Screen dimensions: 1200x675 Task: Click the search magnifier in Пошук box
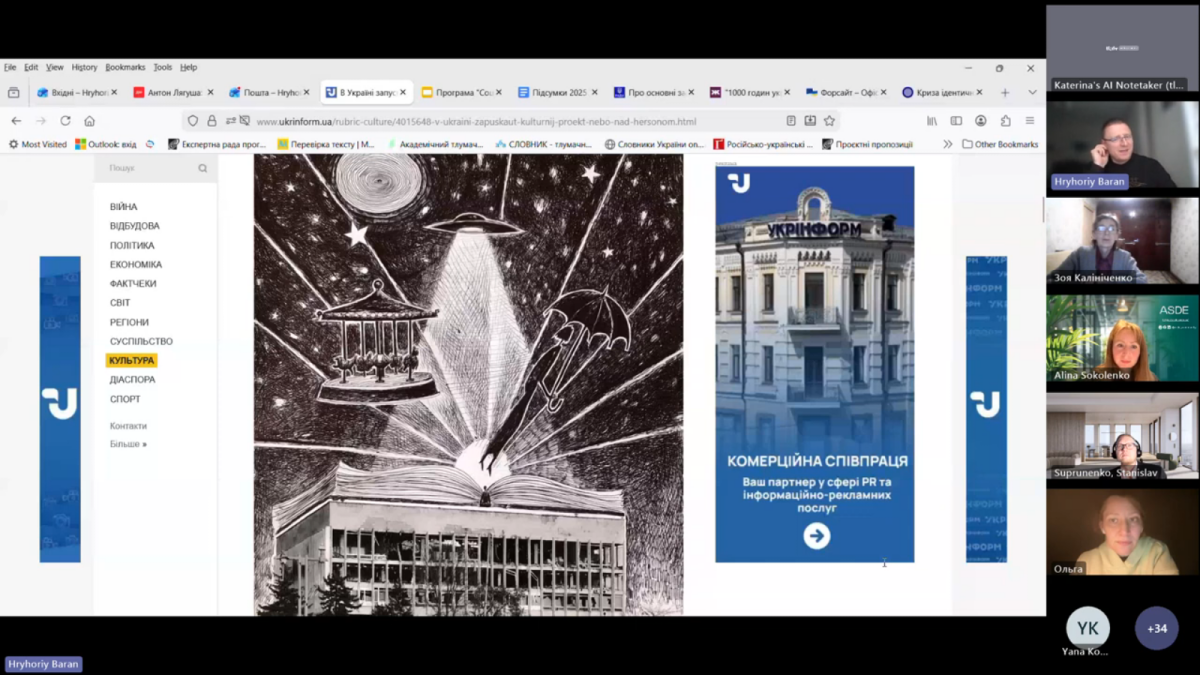click(x=203, y=169)
